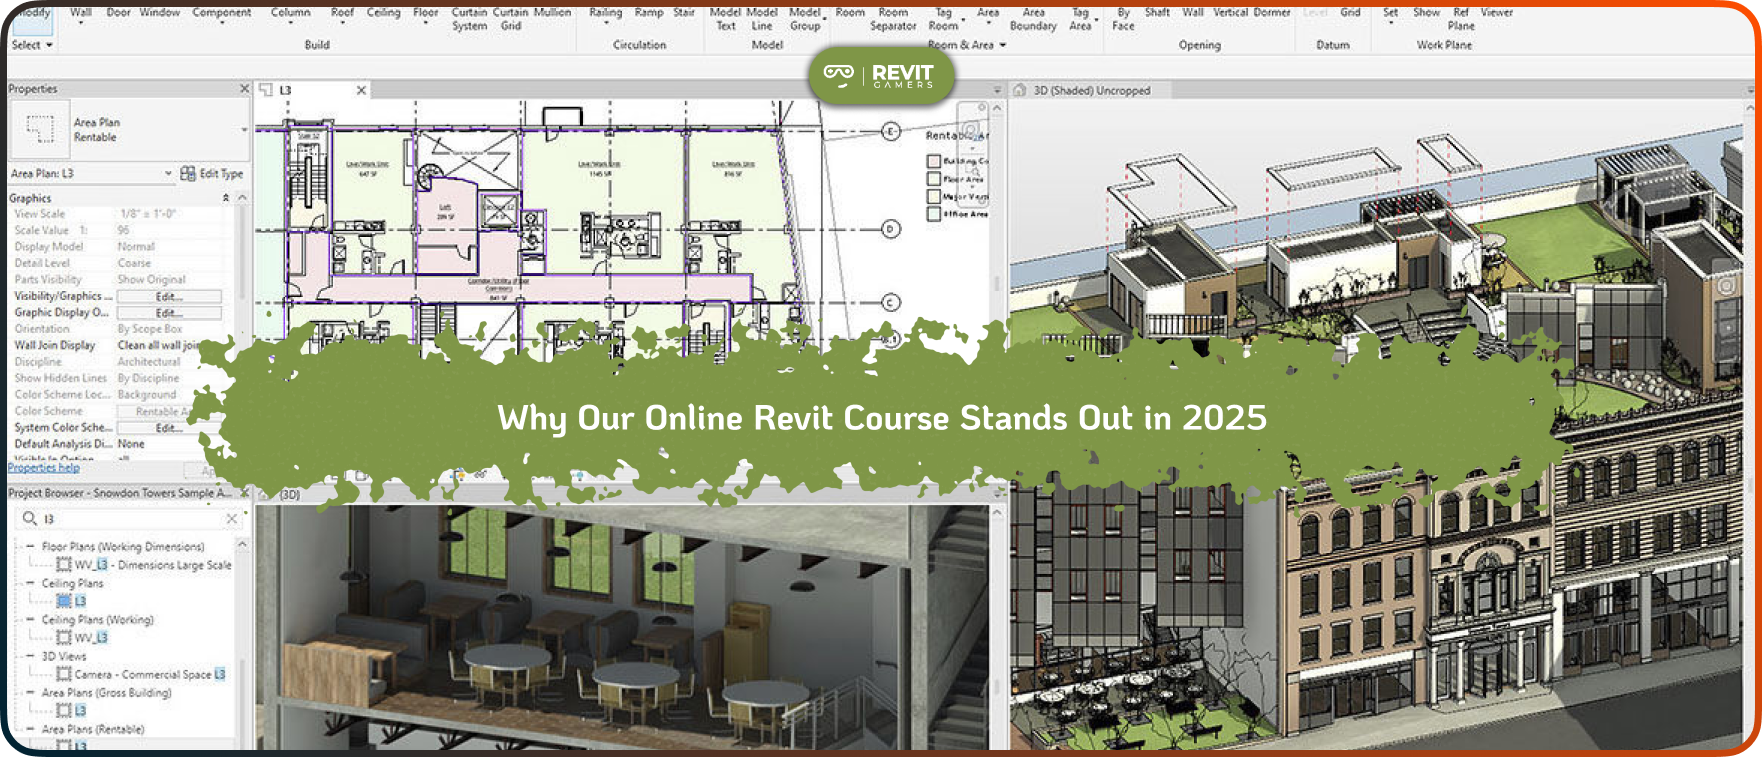Screen dimensions: 1763x758
Task: Switch to the L3 view tab
Action: pos(285,90)
